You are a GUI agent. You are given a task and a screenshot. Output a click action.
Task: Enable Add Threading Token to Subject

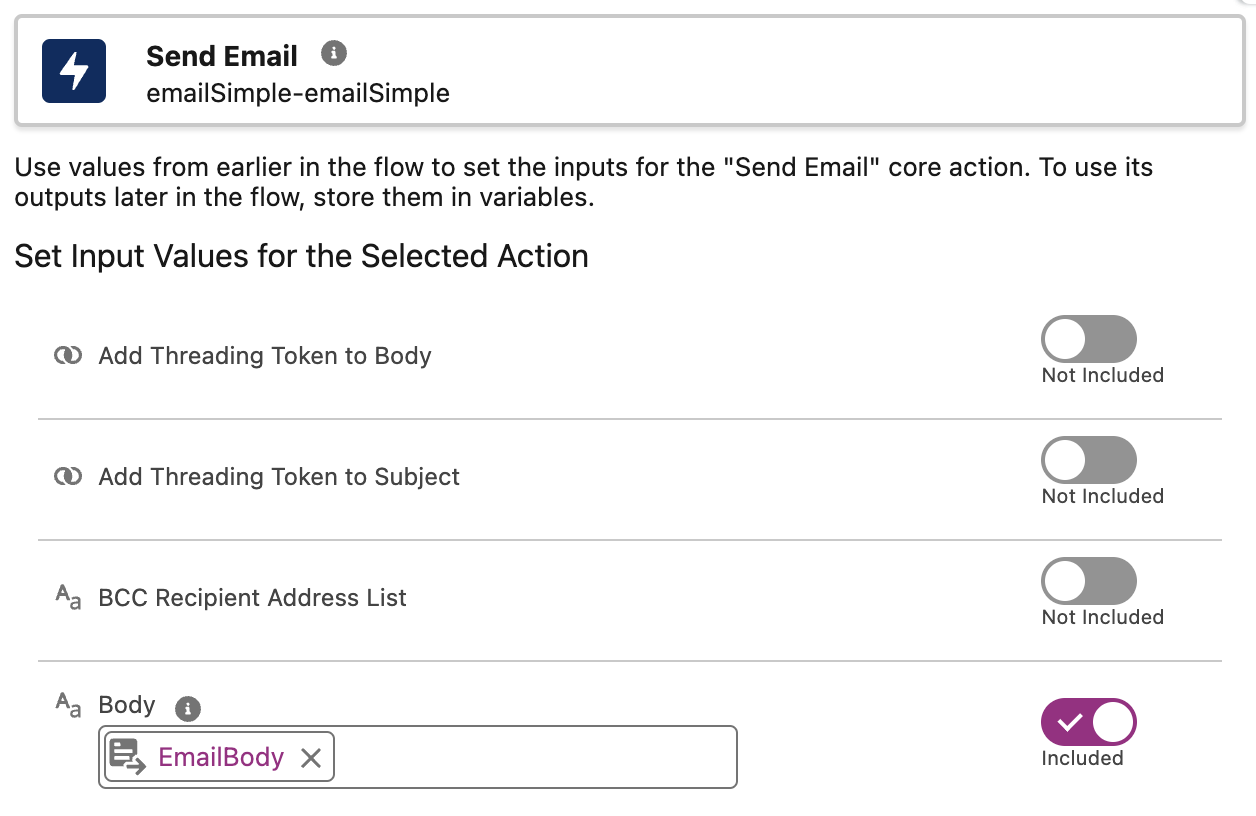[x=1088, y=459]
